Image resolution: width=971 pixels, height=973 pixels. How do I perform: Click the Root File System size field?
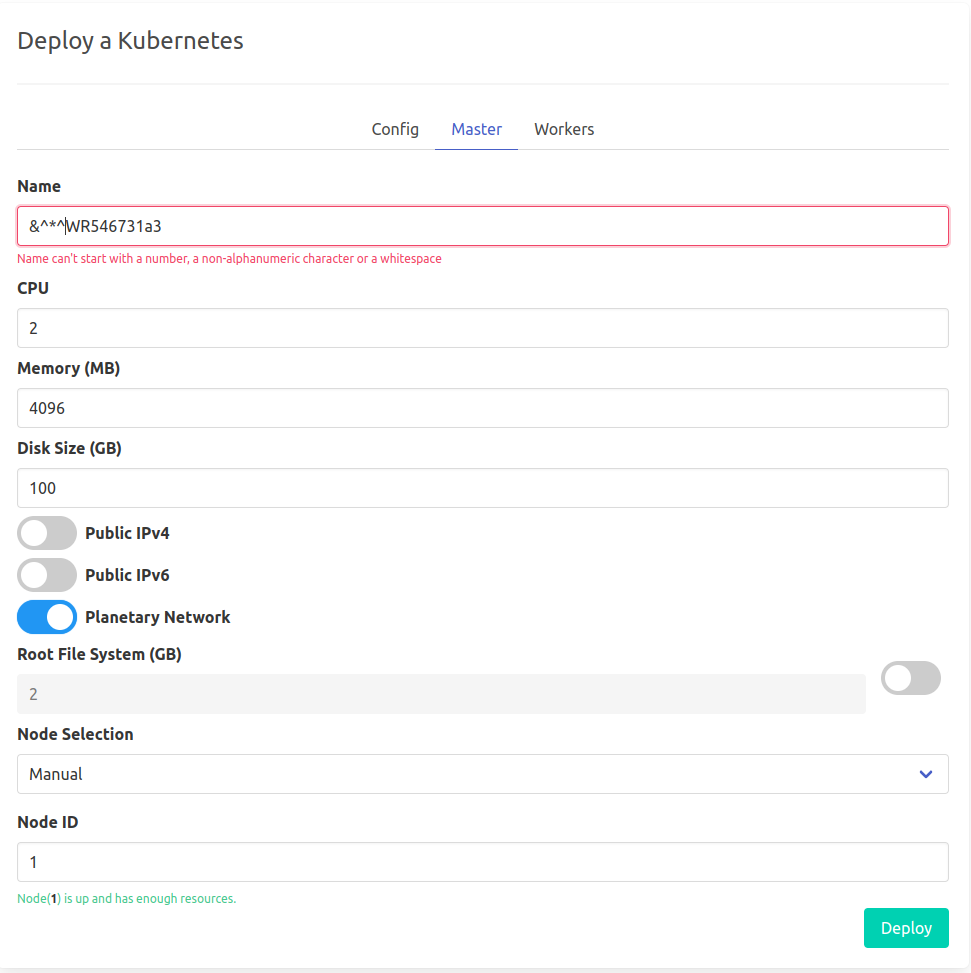point(441,693)
